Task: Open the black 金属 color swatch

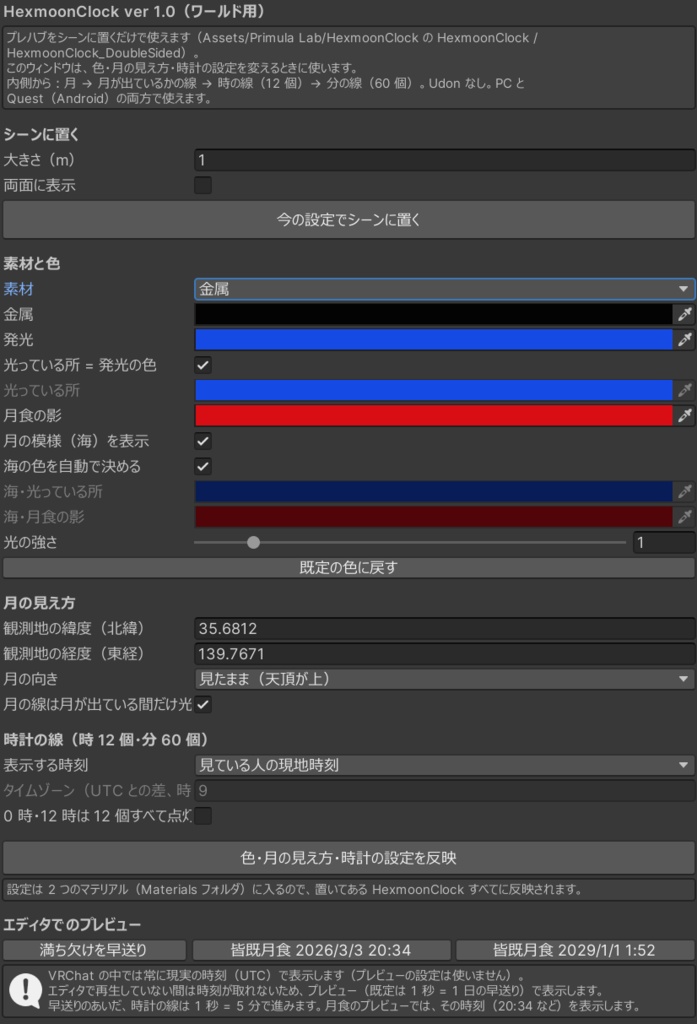Action: pos(434,314)
